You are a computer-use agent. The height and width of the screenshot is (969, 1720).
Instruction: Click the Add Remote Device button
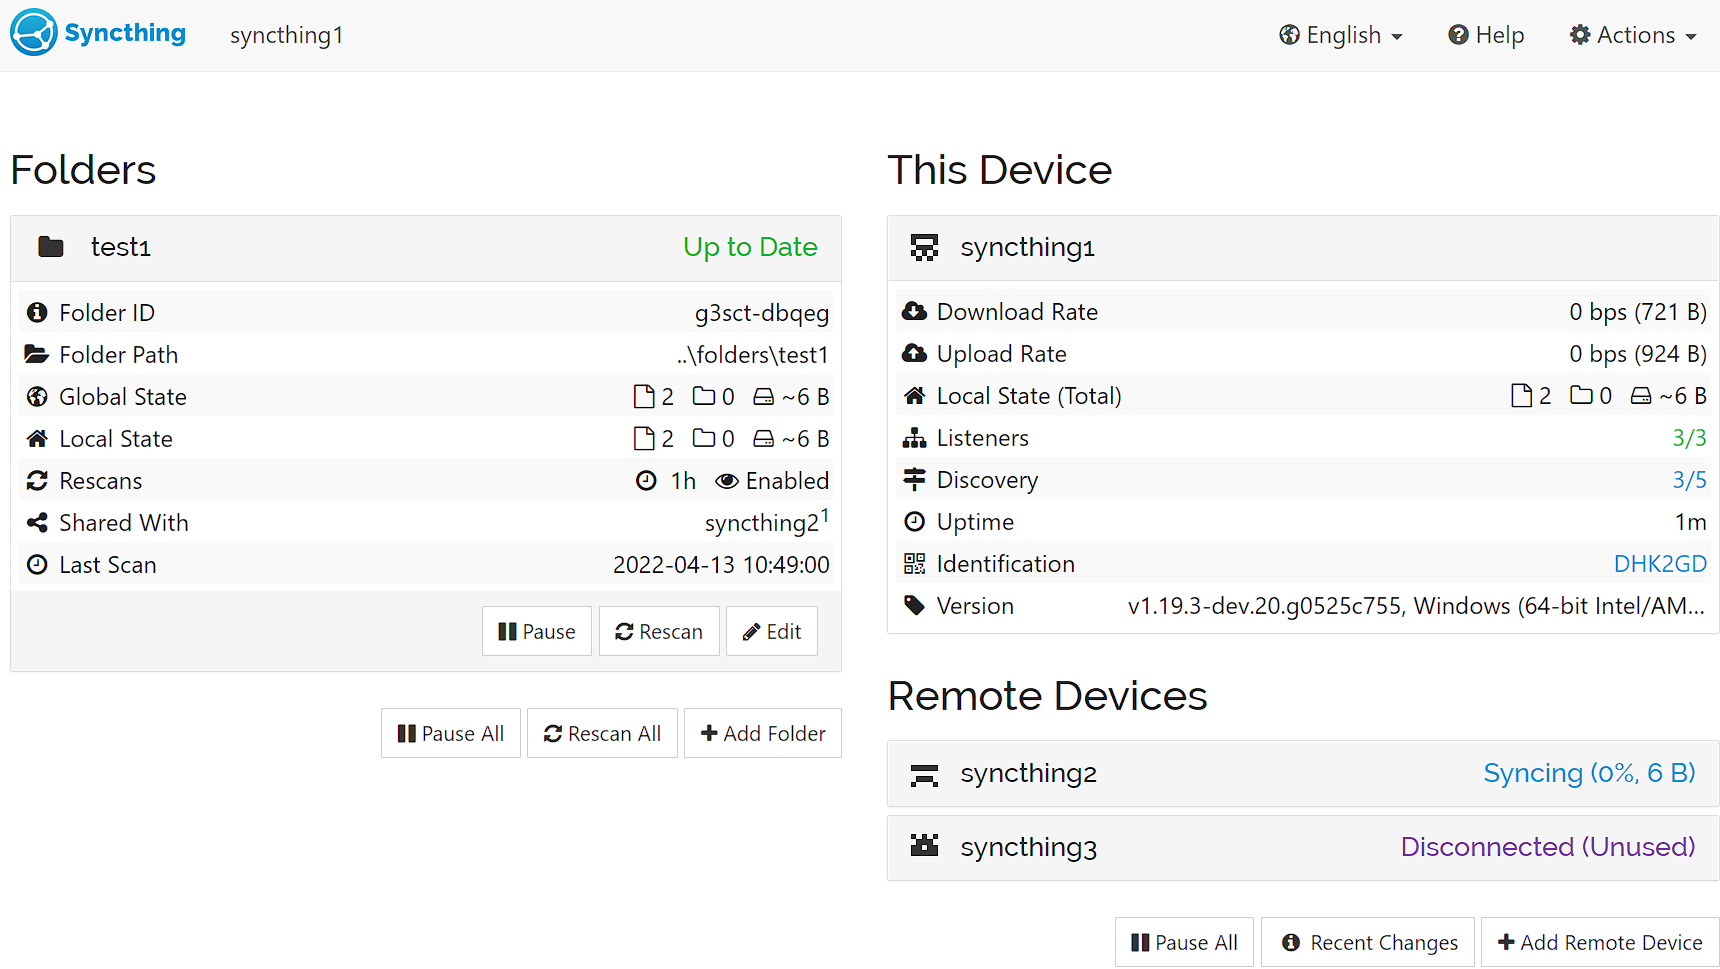point(1599,942)
